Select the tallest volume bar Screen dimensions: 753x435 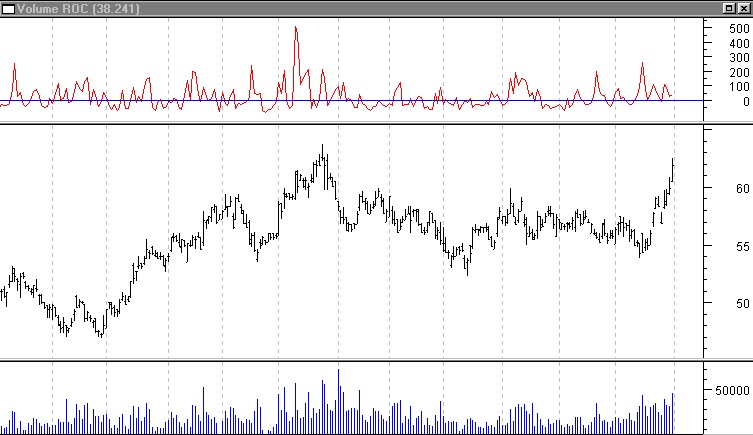click(338, 401)
